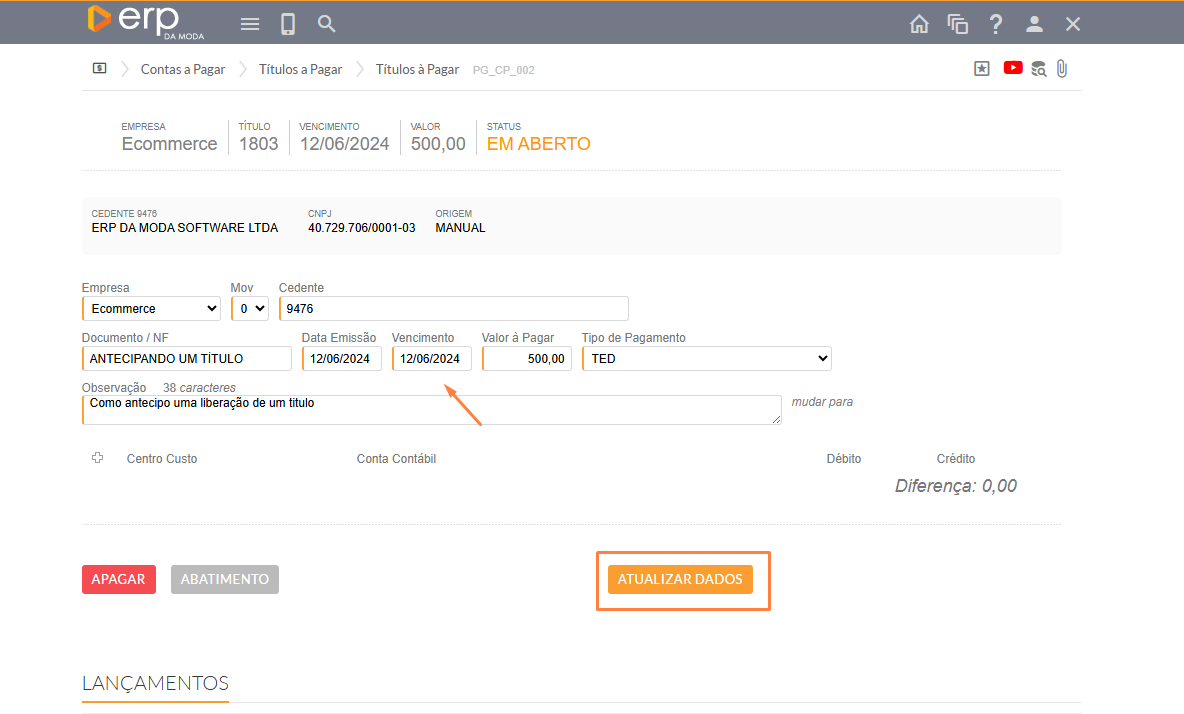Open the Mov dropdown
This screenshot has width=1184, height=714.
click(250, 308)
